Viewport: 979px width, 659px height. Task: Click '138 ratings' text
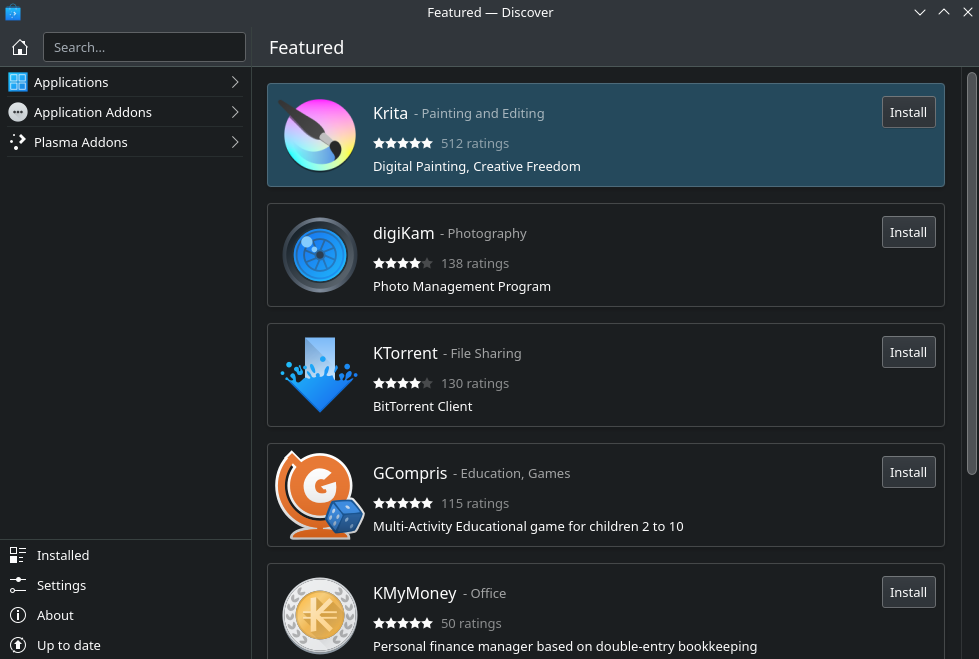click(475, 264)
